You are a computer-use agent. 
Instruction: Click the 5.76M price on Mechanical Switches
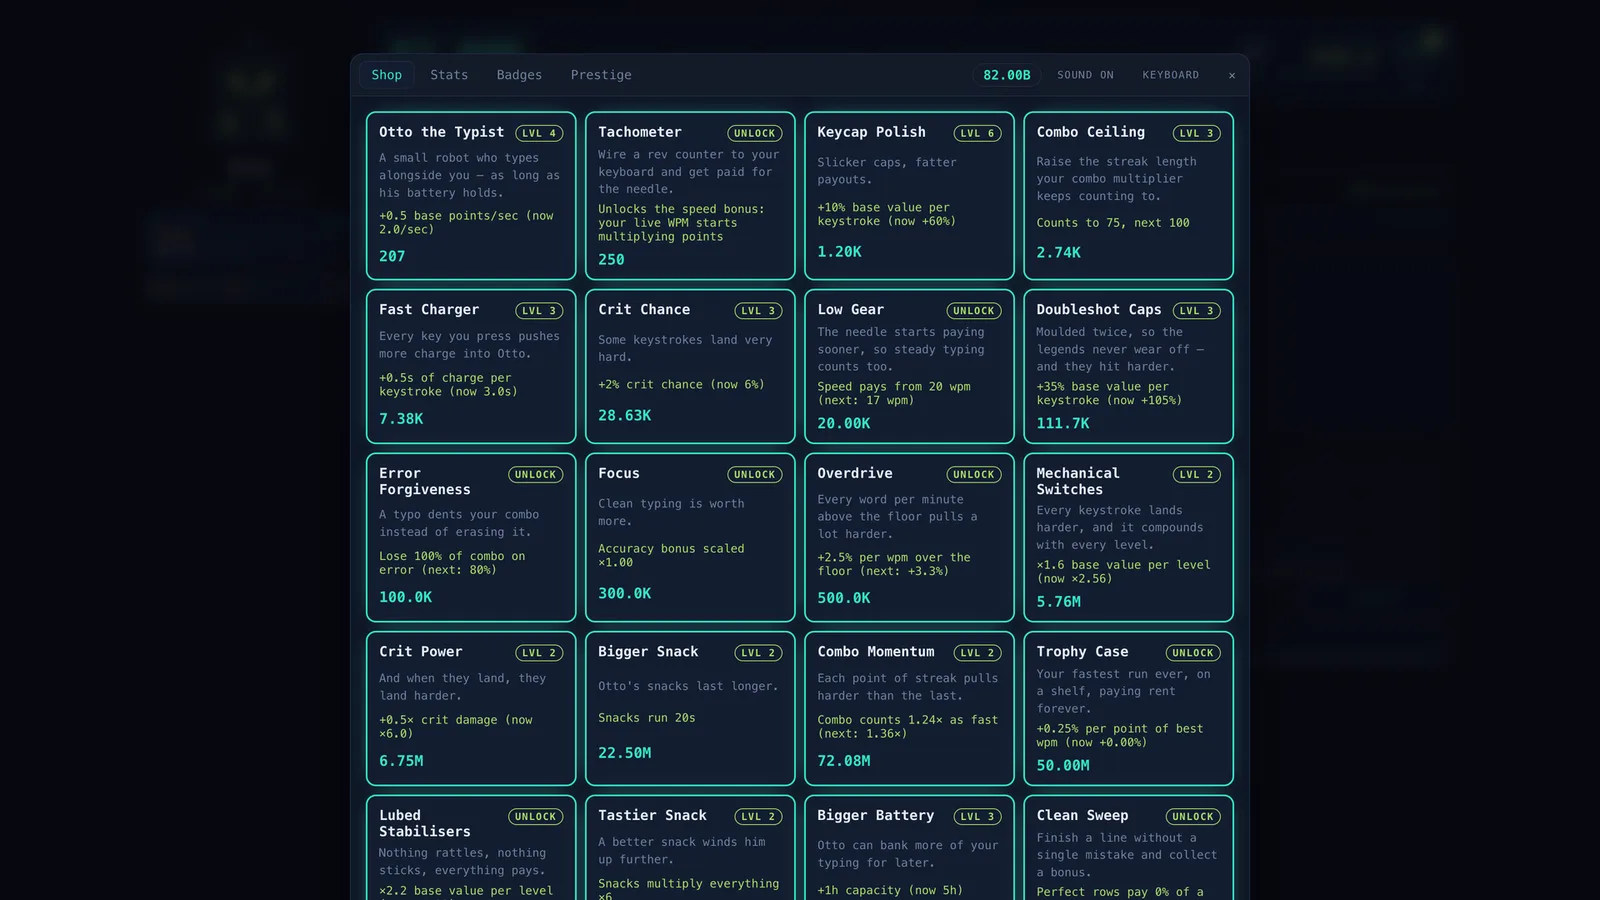tap(1058, 602)
